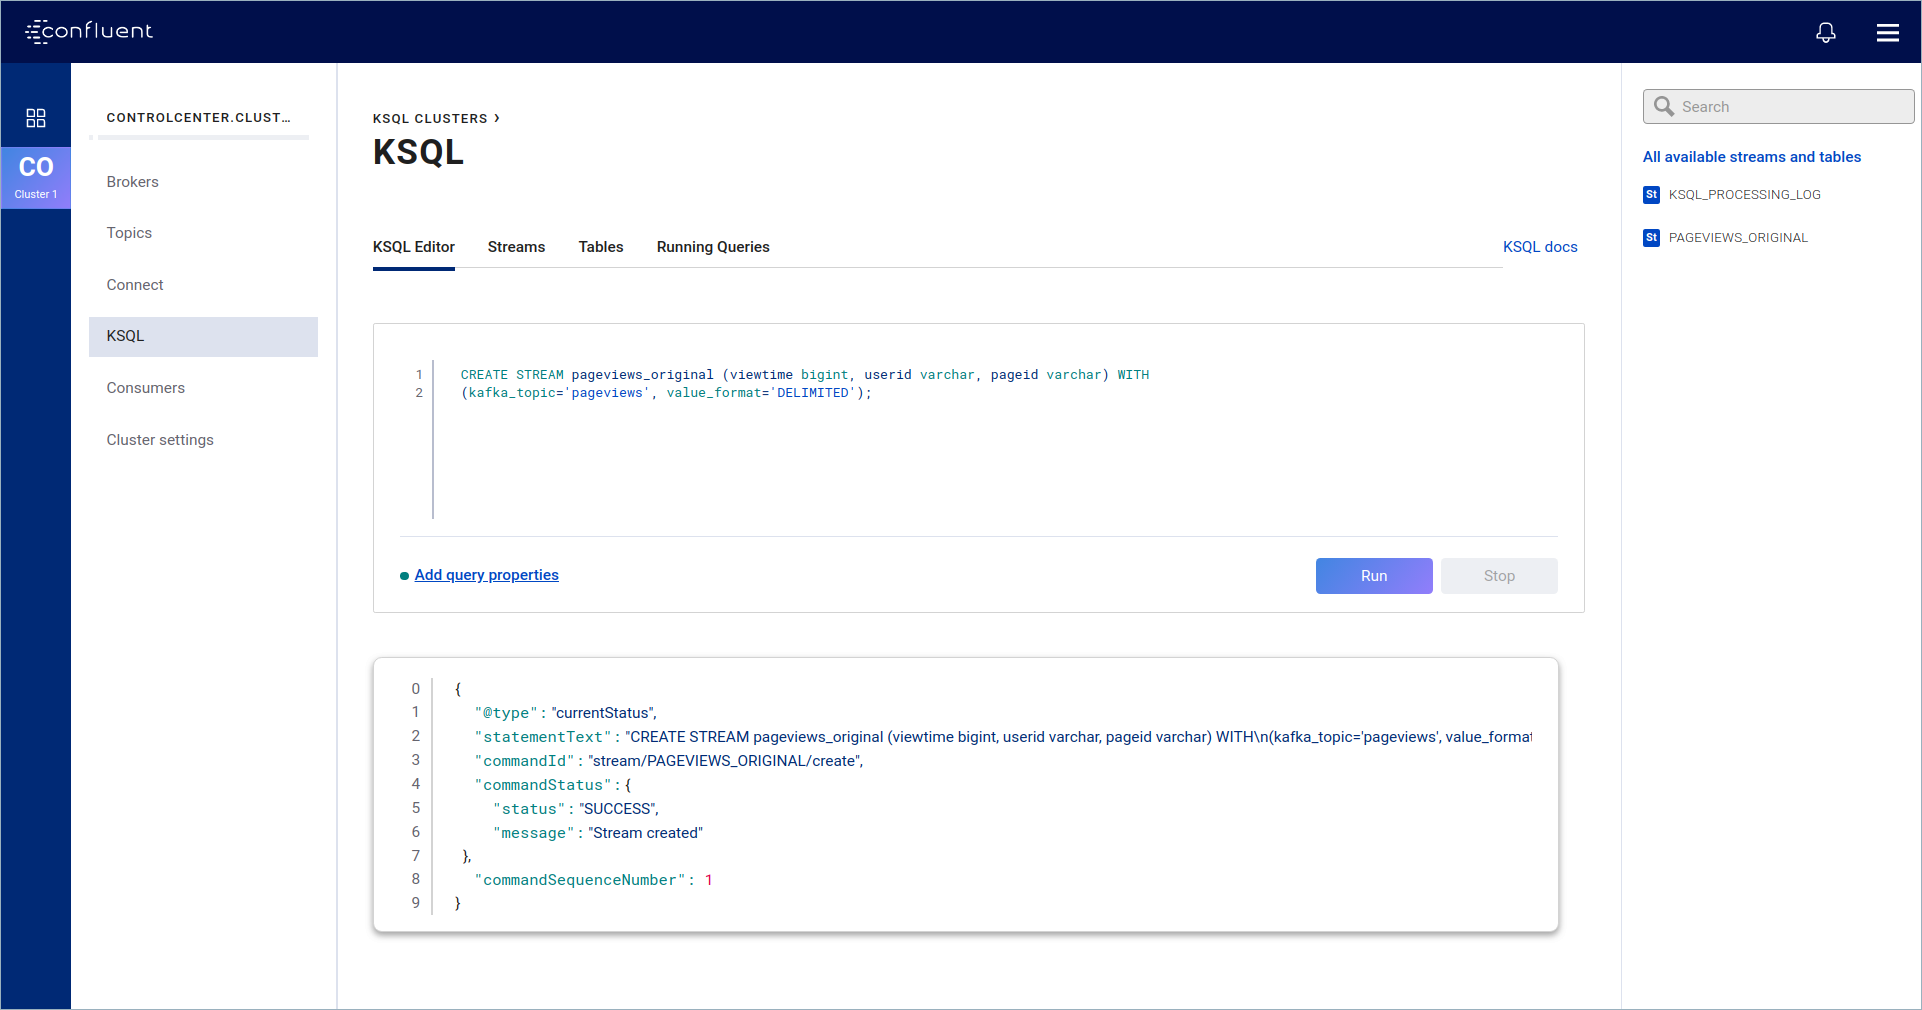Open the Running Queries tab
Screen dimensions: 1922x1010
[712, 247]
